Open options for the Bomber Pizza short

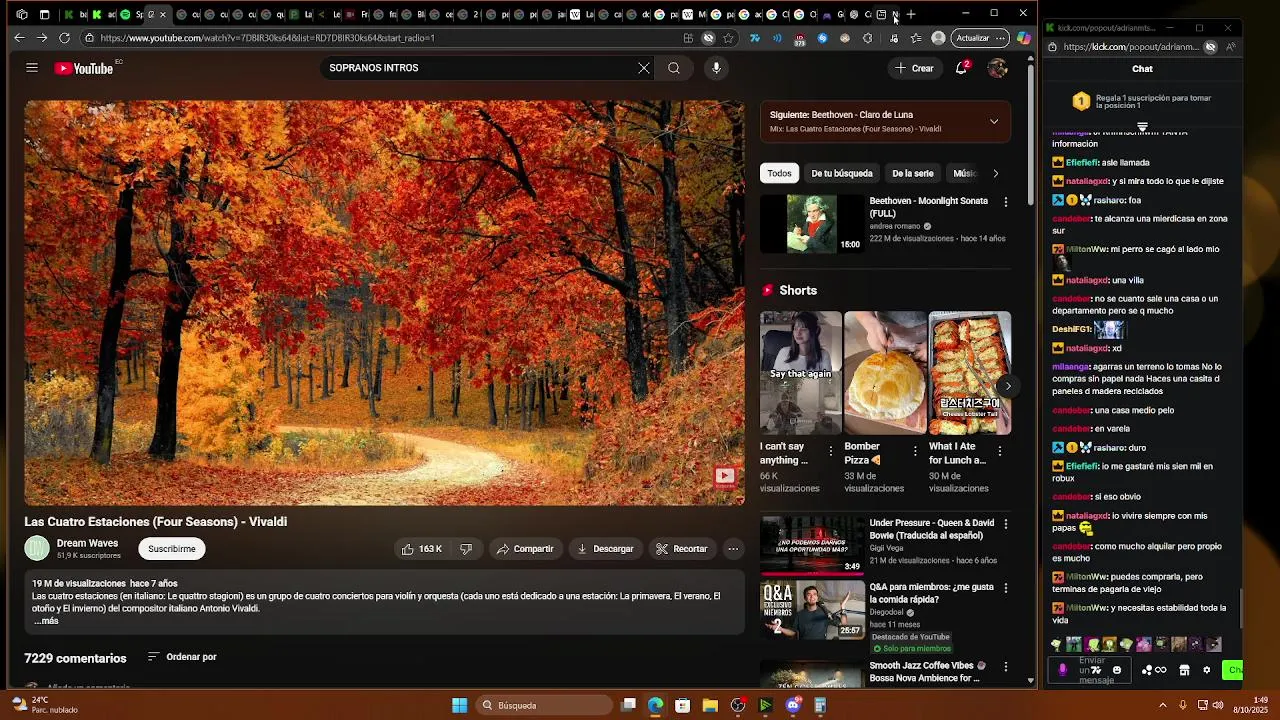(x=915, y=451)
